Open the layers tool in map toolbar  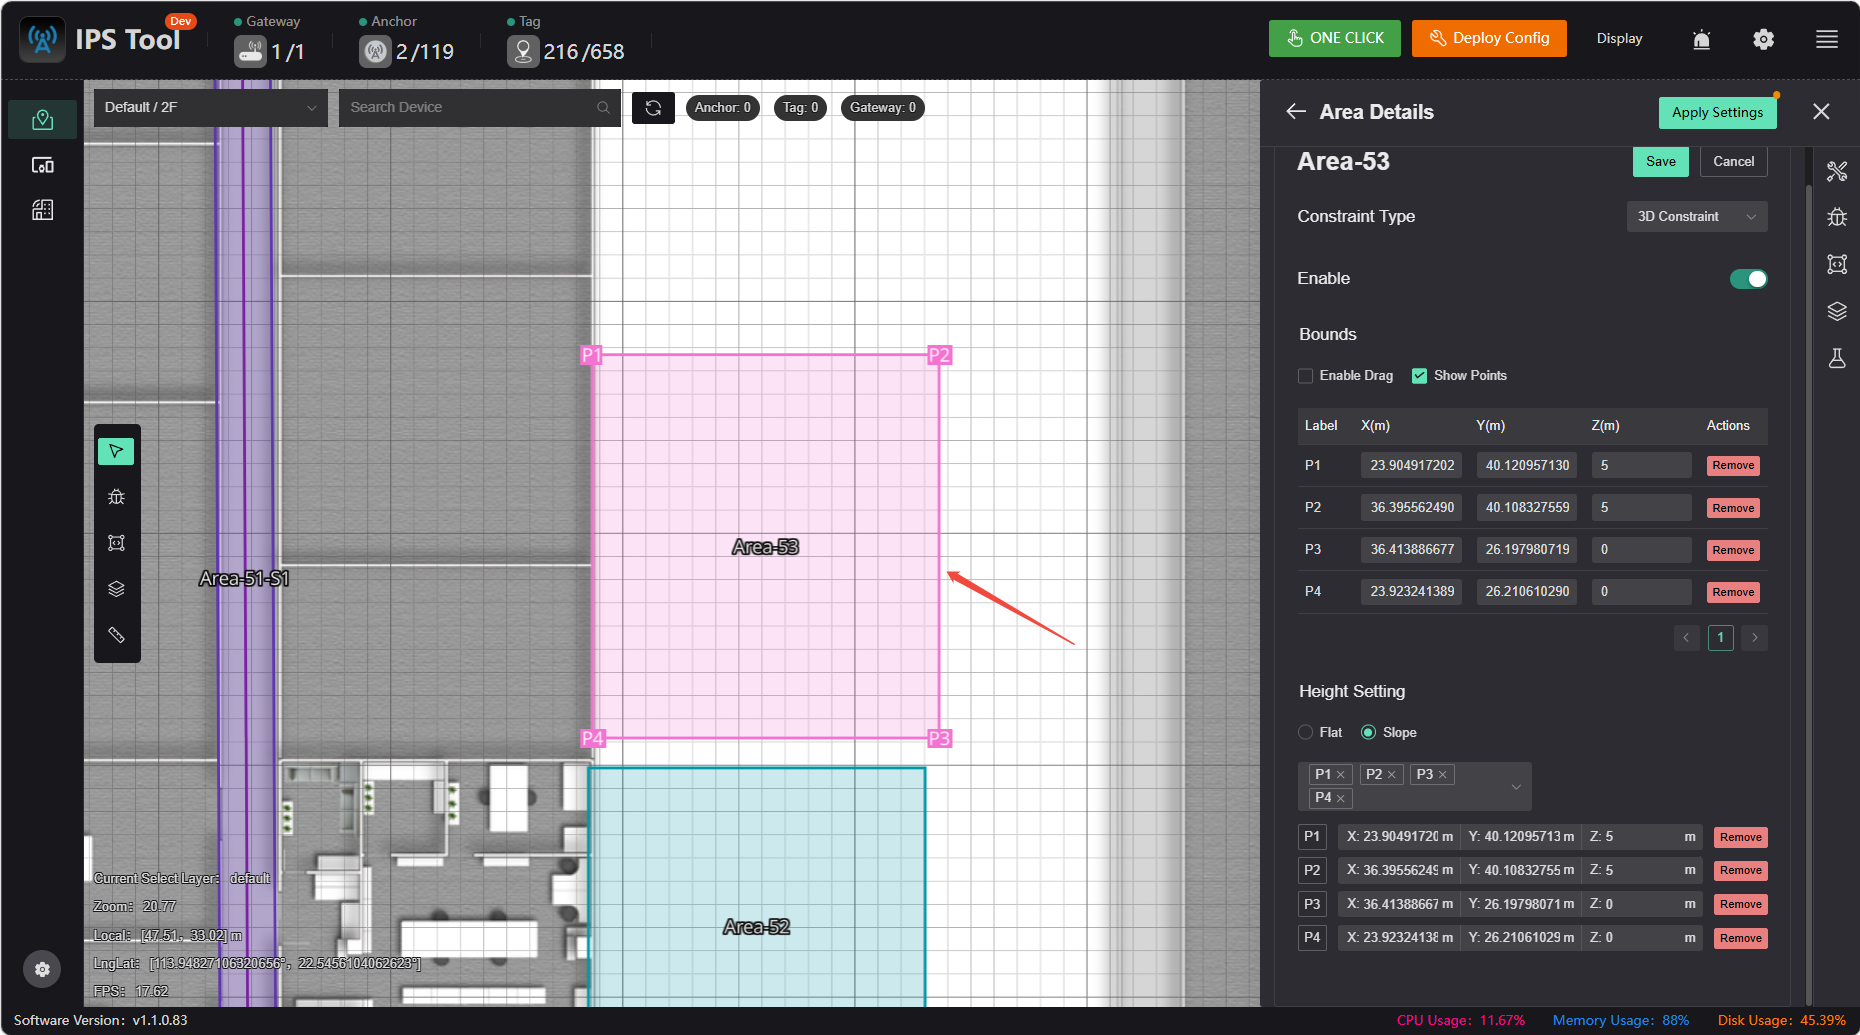(116, 589)
